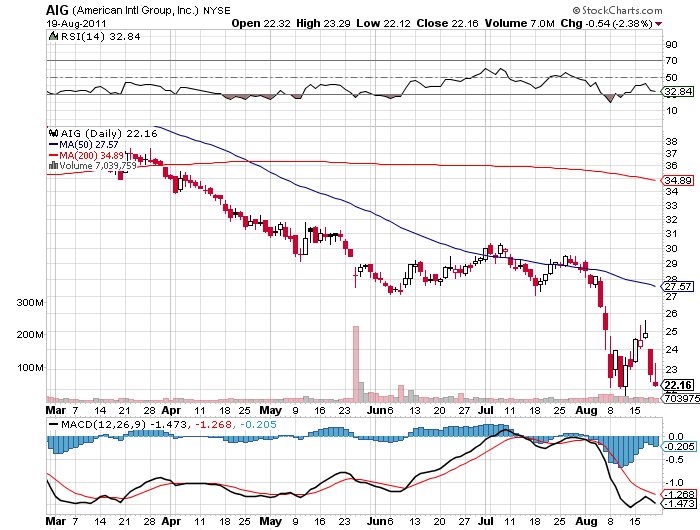Click the Jul label on the price chart date axis

[486, 410]
